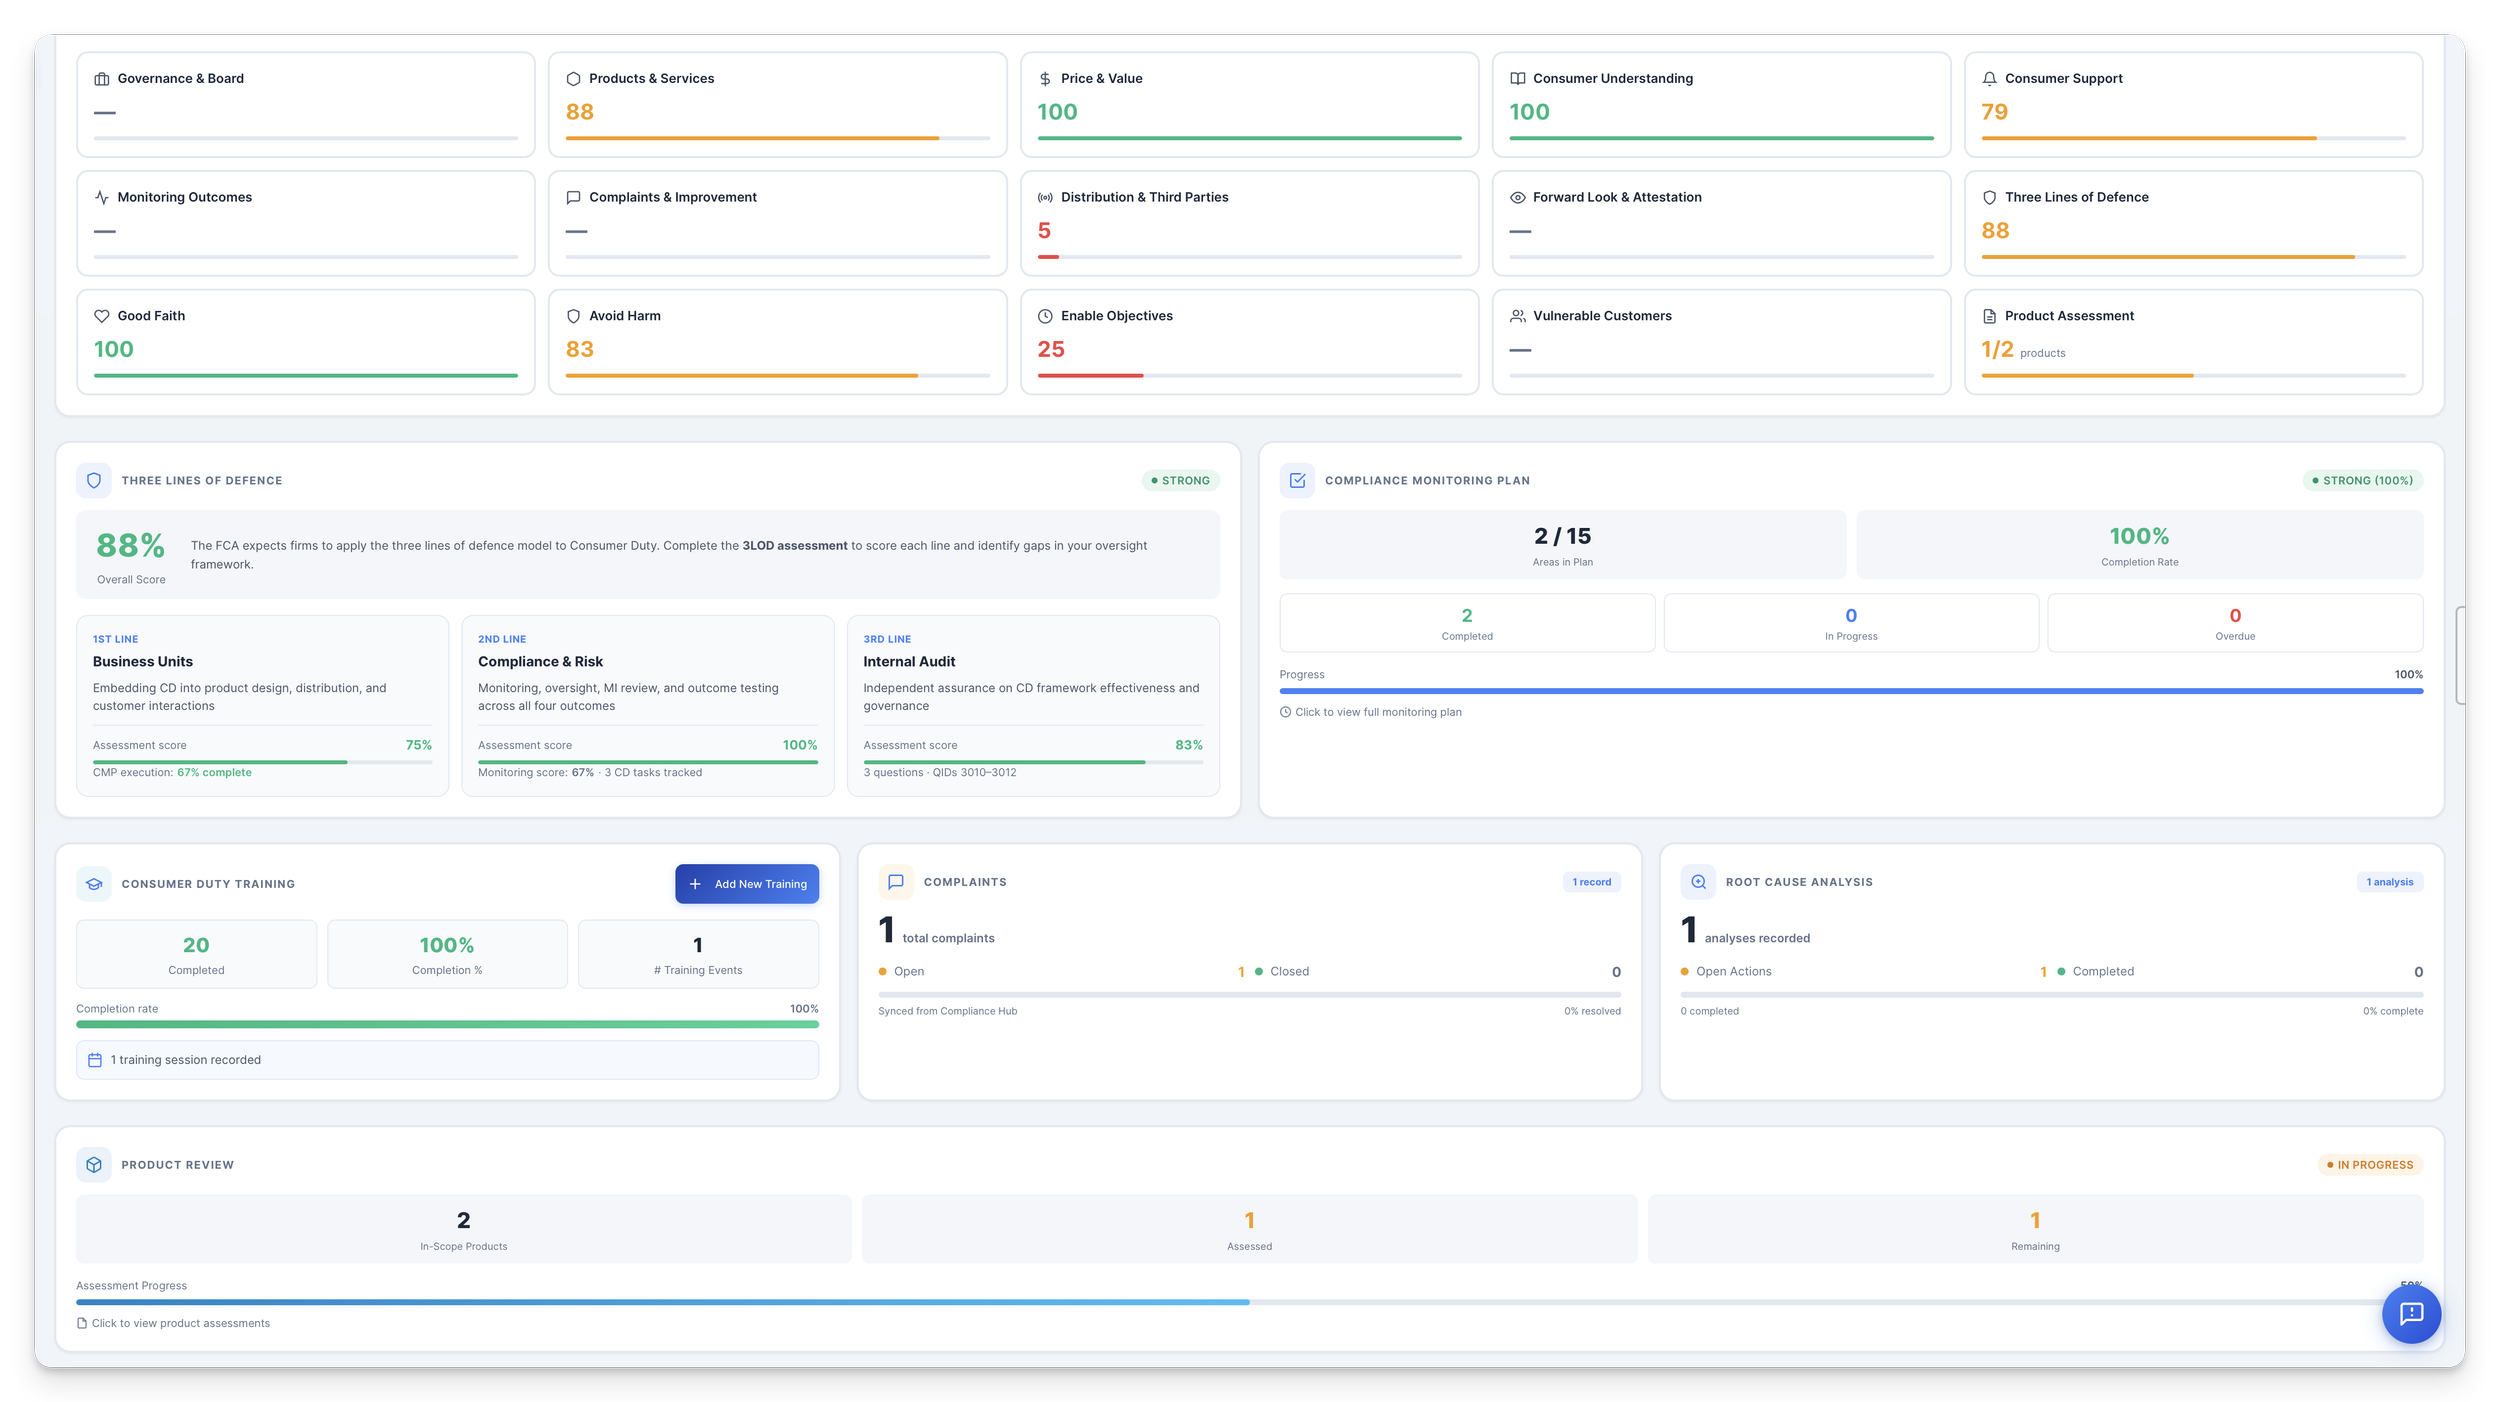Click the Root Cause Analysis magnifier icon
The height and width of the screenshot is (1402, 2500).
[x=1697, y=881]
